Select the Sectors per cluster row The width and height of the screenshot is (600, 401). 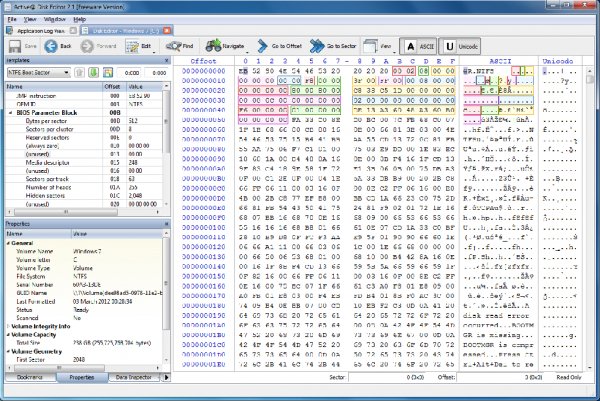pos(84,129)
